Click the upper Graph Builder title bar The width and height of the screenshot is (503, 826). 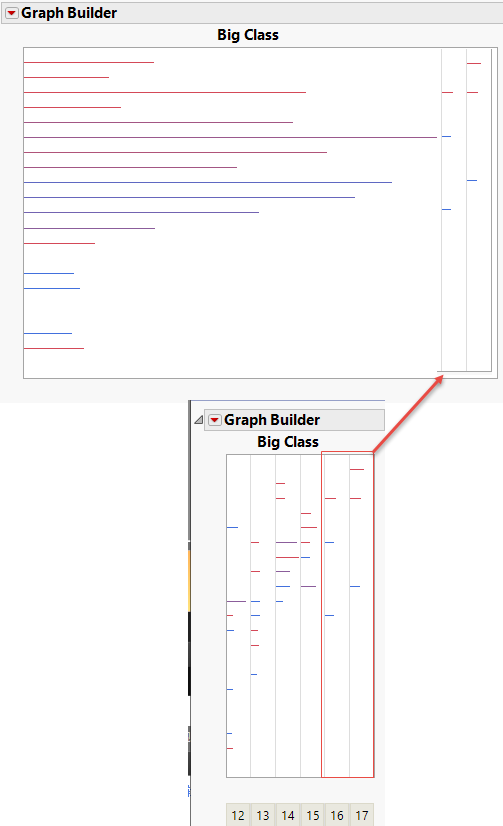[252, 13]
